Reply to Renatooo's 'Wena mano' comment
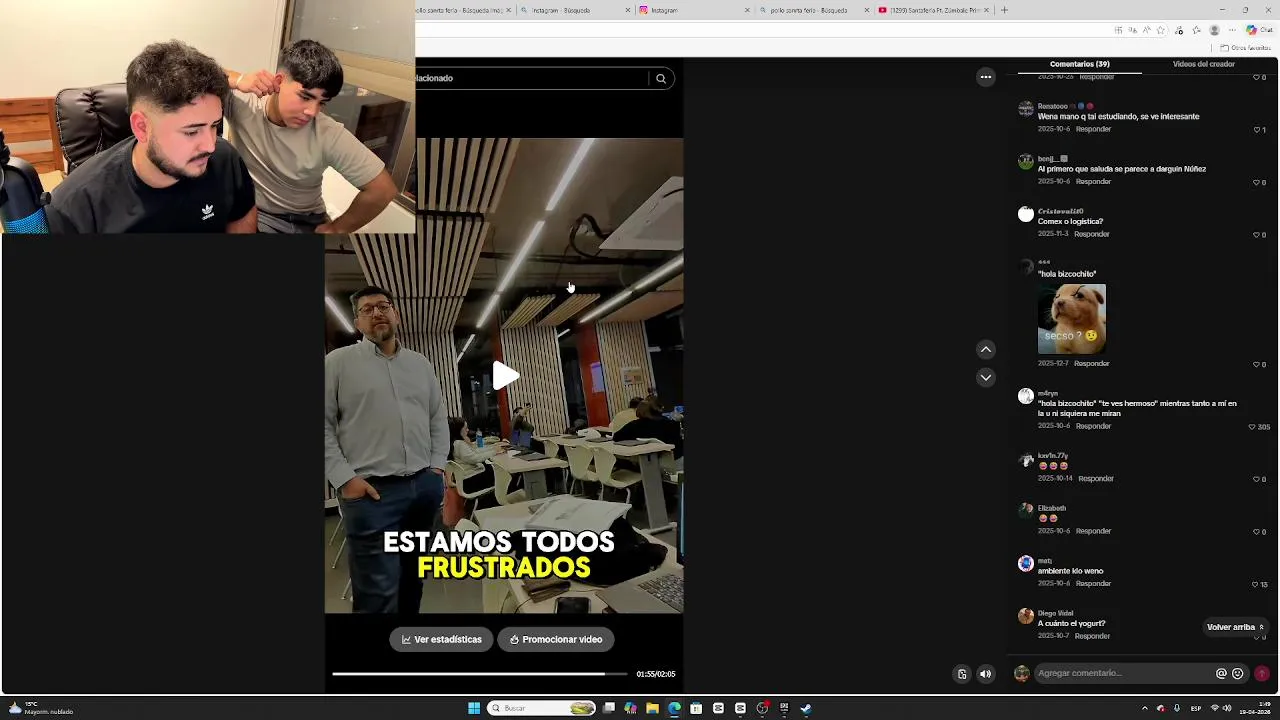This screenshot has height=720, width=1280. [1094, 129]
